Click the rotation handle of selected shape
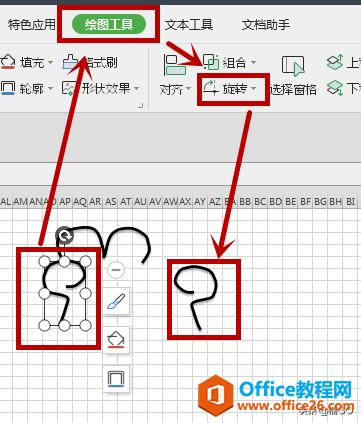The image size is (361, 423). tap(65, 236)
